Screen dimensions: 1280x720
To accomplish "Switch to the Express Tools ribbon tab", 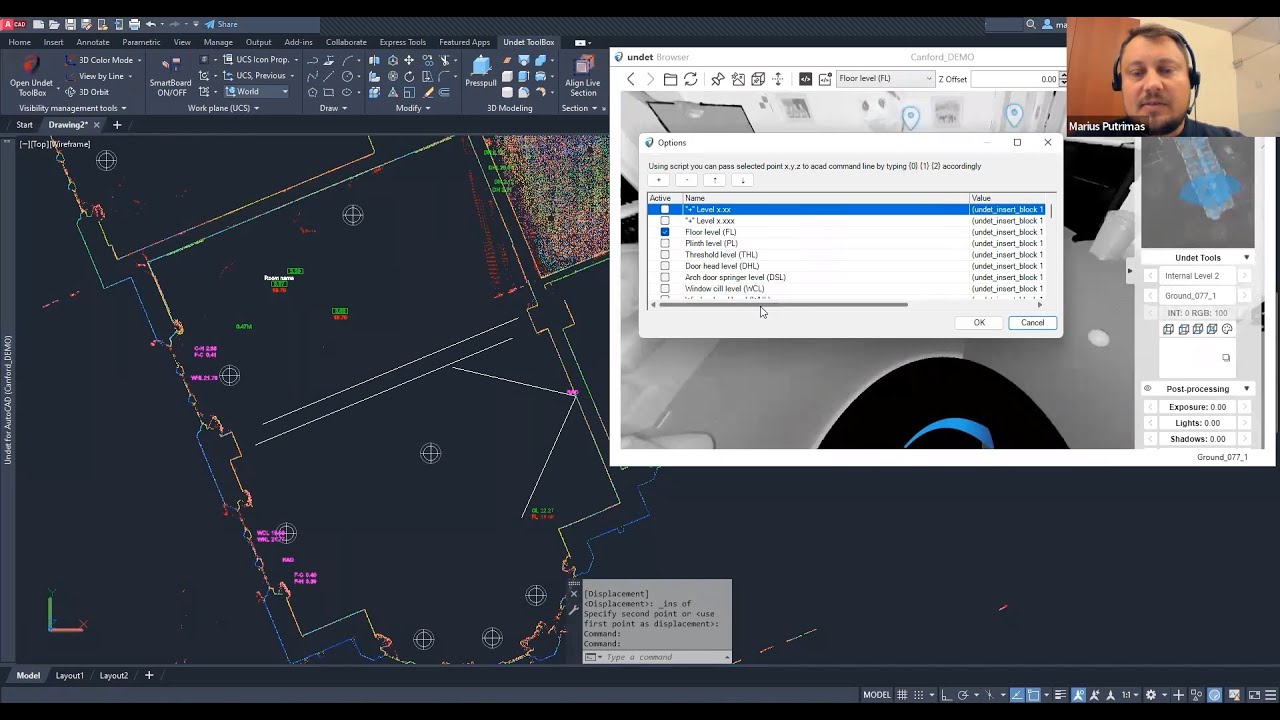I will pyautogui.click(x=402, y=42).
